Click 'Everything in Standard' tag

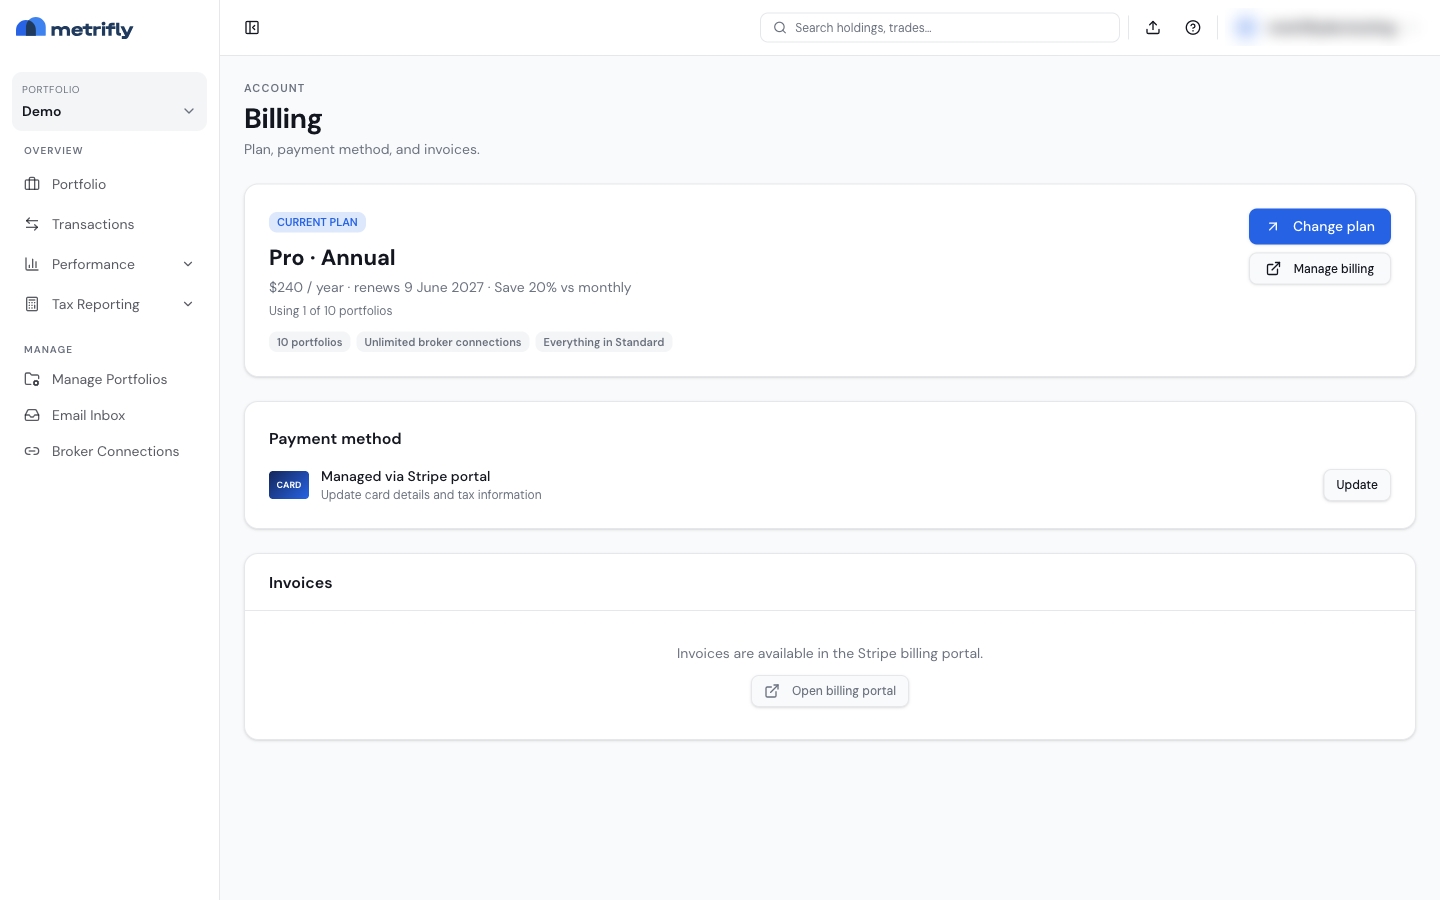[x=604, y=342]
